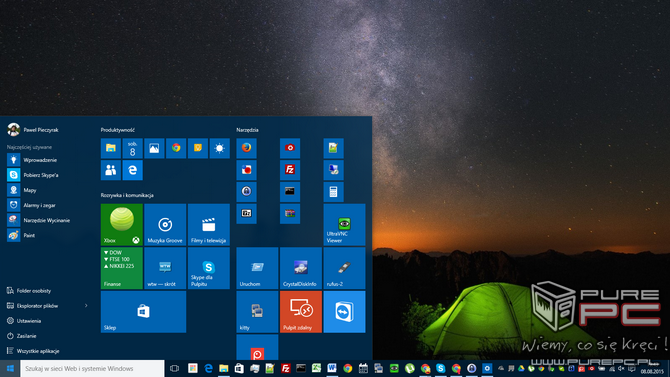The width and height of the screenshot is (670, 377).
Task: Open the Xbox tile
Action: pyautogui.click(x=122, y=224)
